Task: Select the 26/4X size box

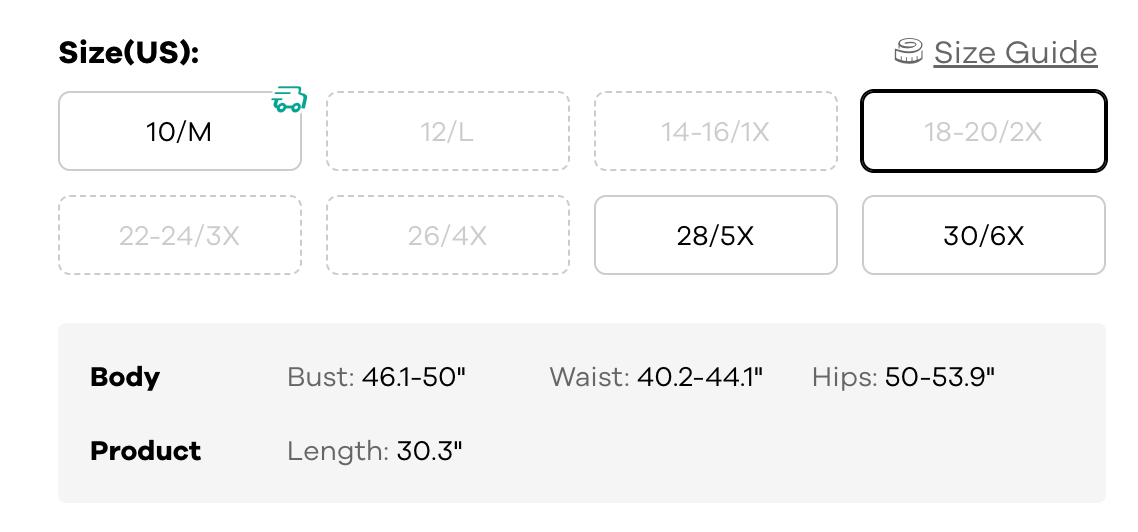Action: tap(447, 235)
